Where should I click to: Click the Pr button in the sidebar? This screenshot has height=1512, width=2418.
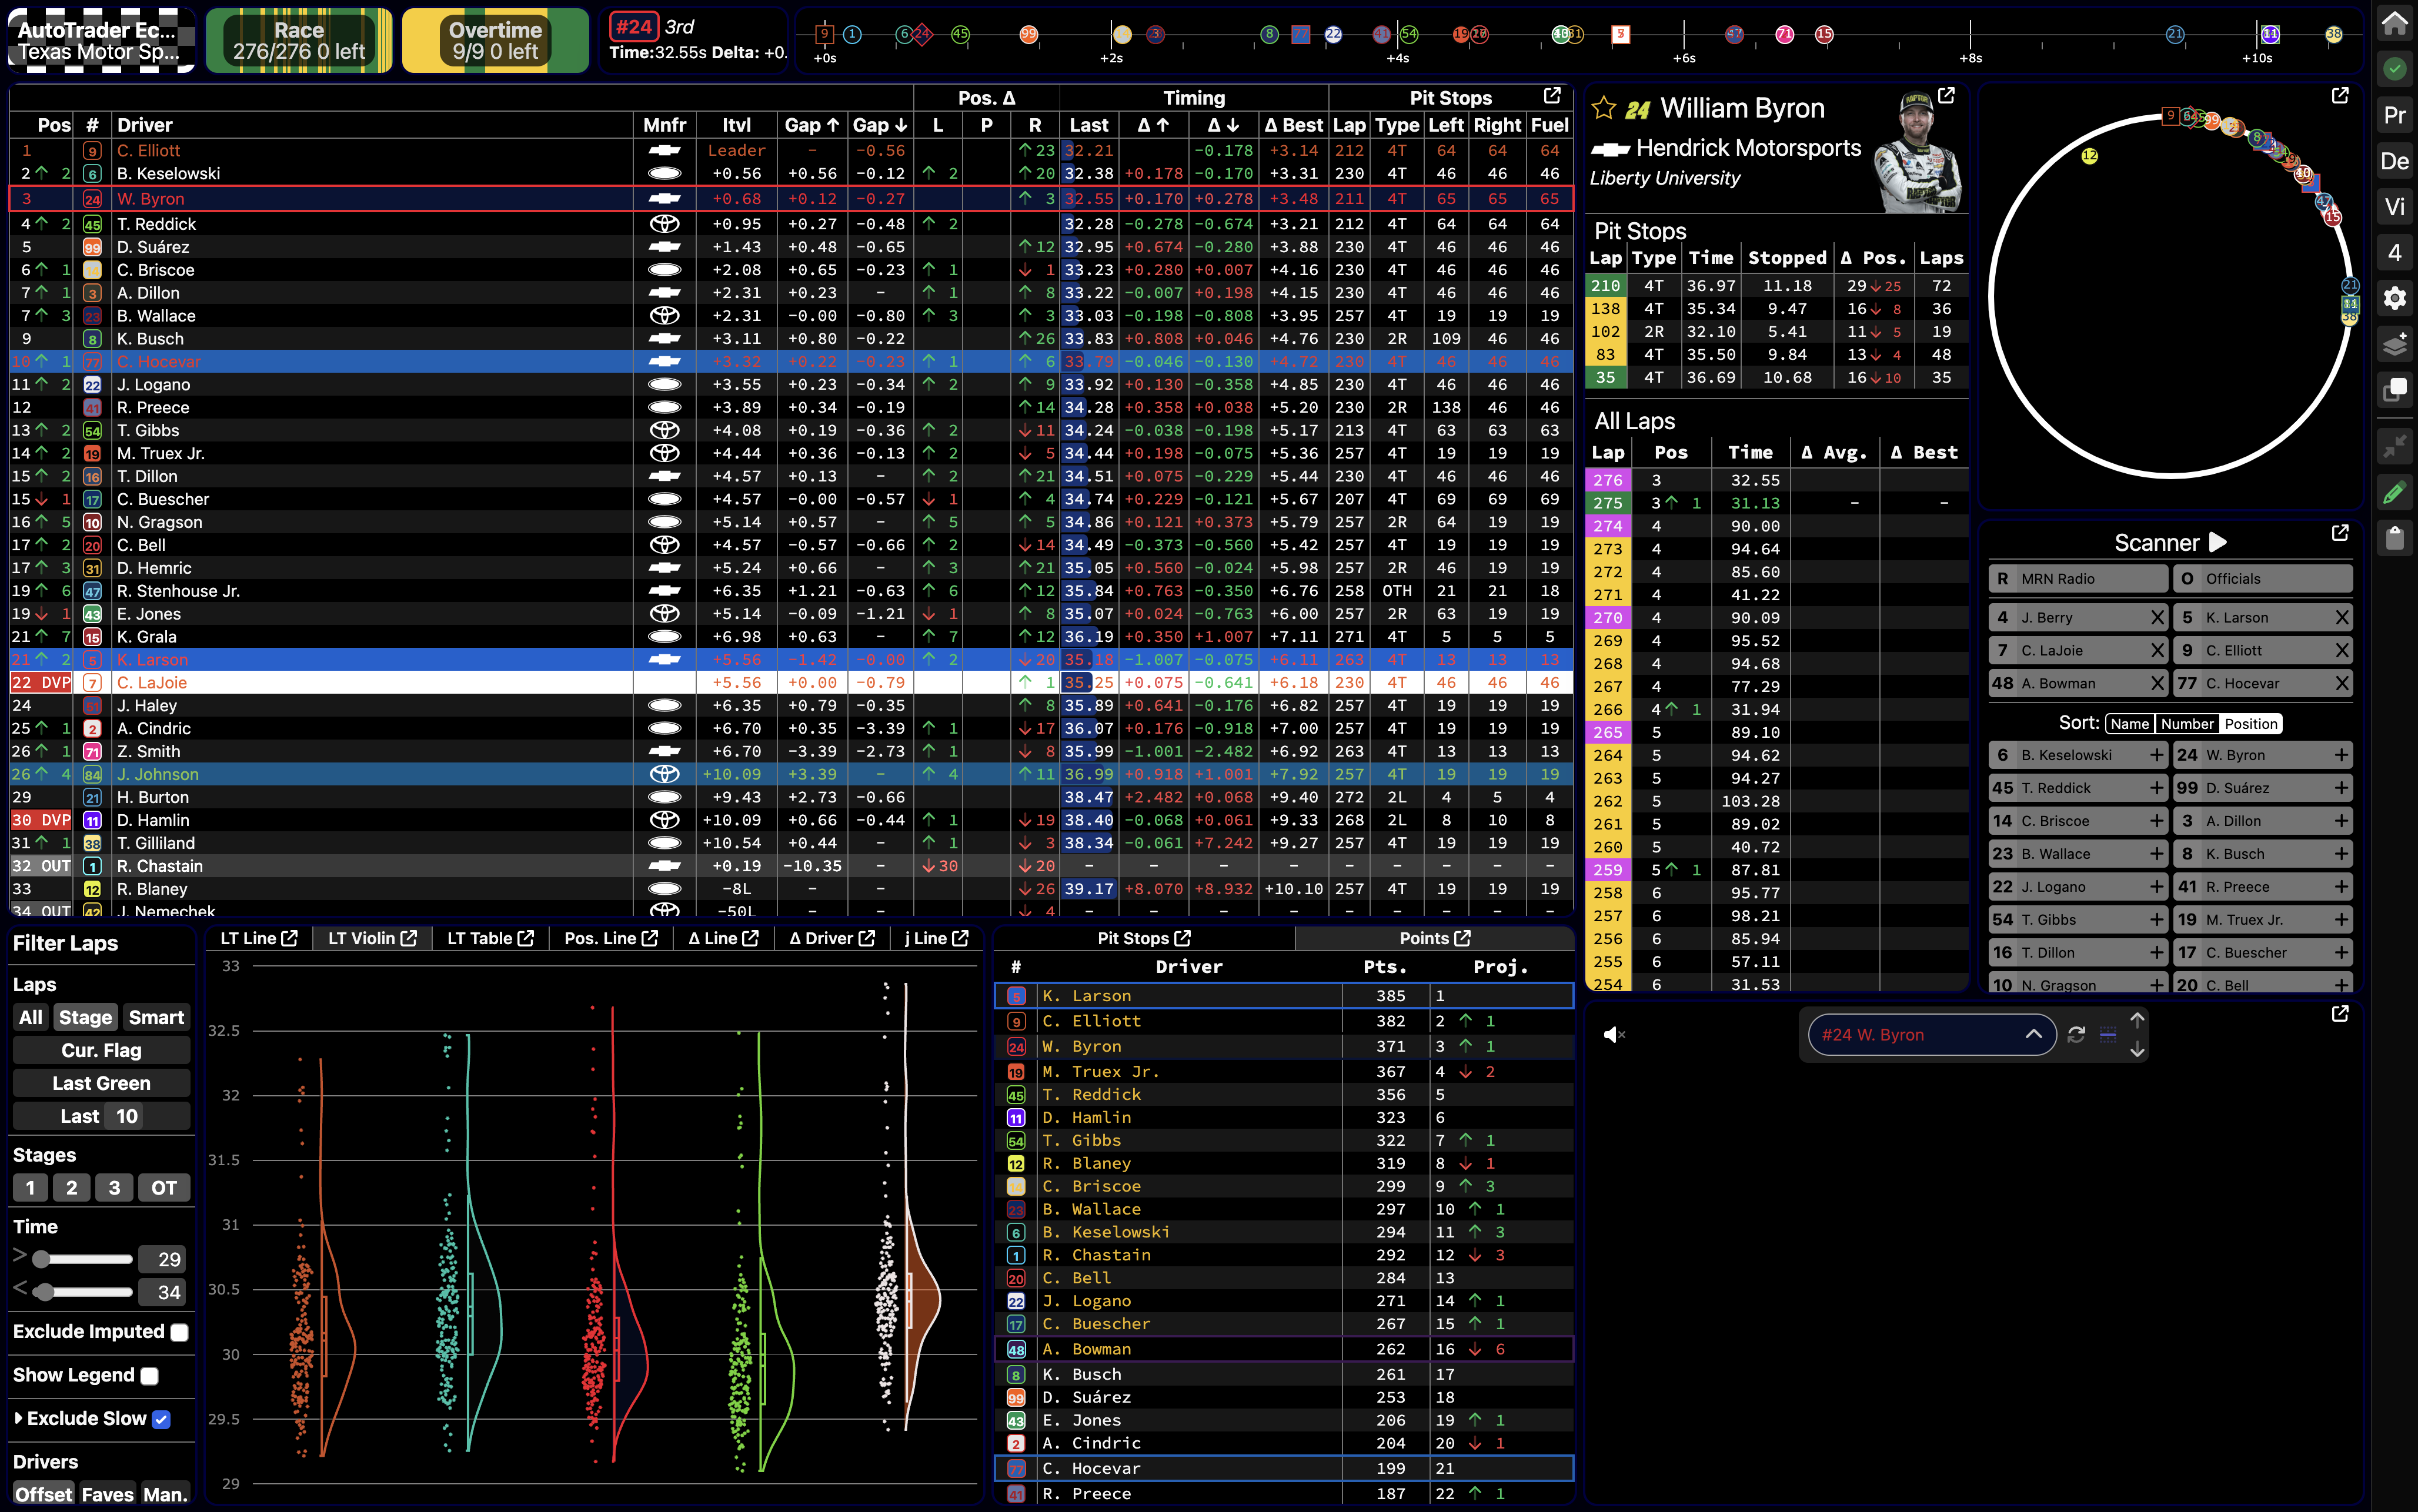click(2394, 115)
